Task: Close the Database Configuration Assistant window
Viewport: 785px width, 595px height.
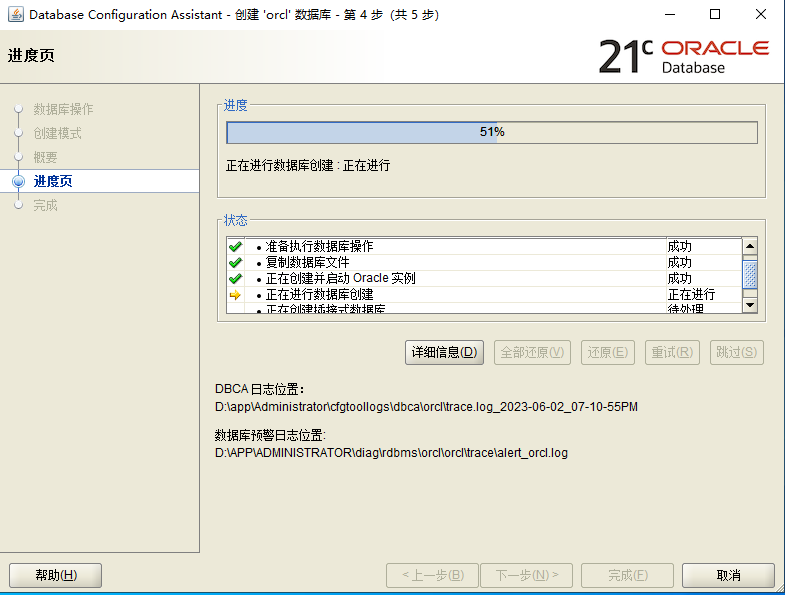Action: click(x=760, y=15)
